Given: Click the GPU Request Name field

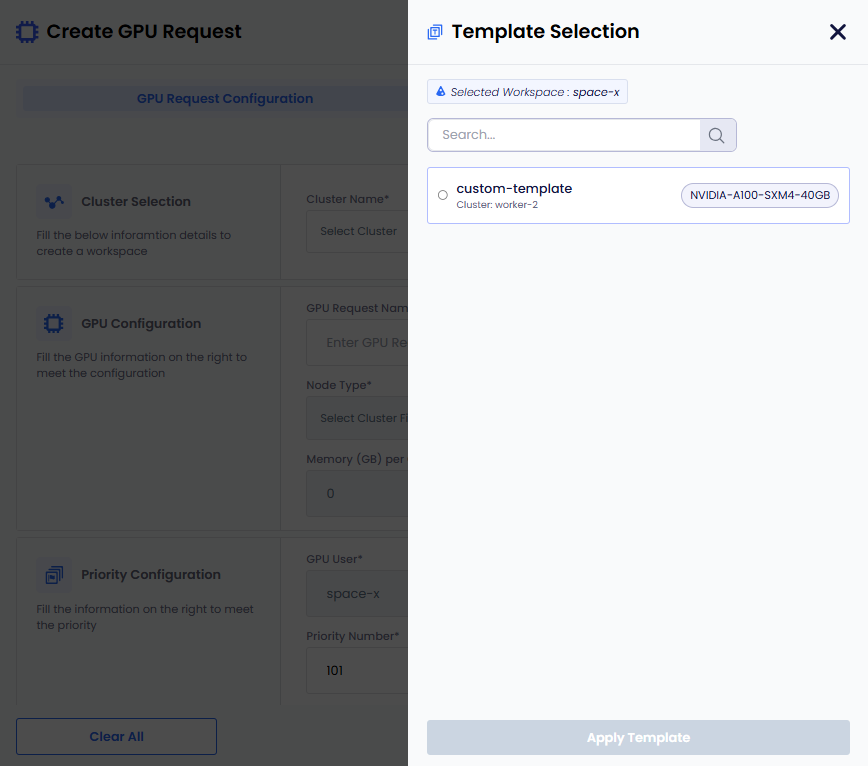Looking at the screenshot, I should pyautogui.click(x=357, y=343).
